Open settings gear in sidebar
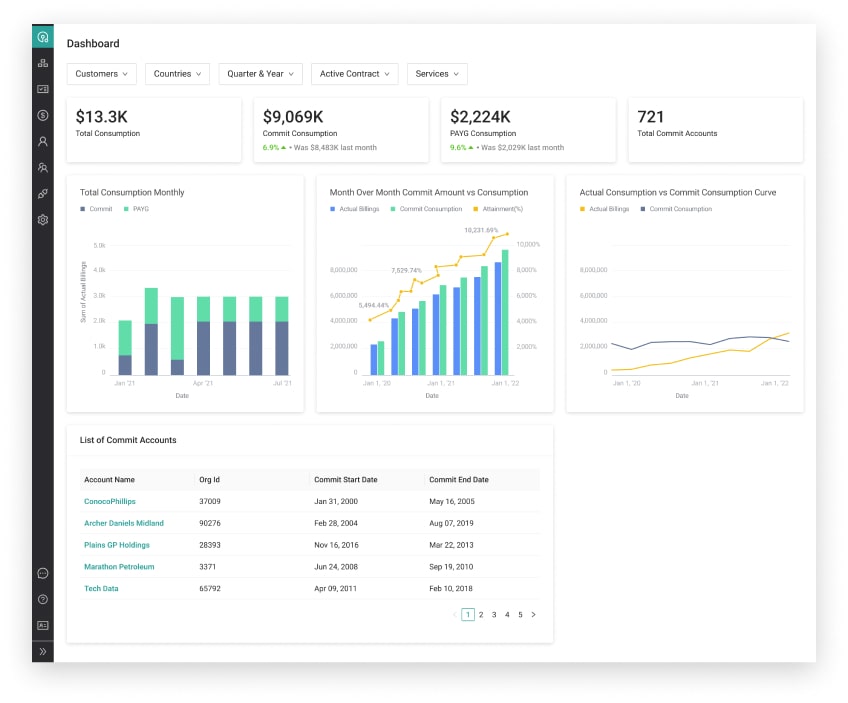Viewport: 848px width, 703px height. (42, 220)
